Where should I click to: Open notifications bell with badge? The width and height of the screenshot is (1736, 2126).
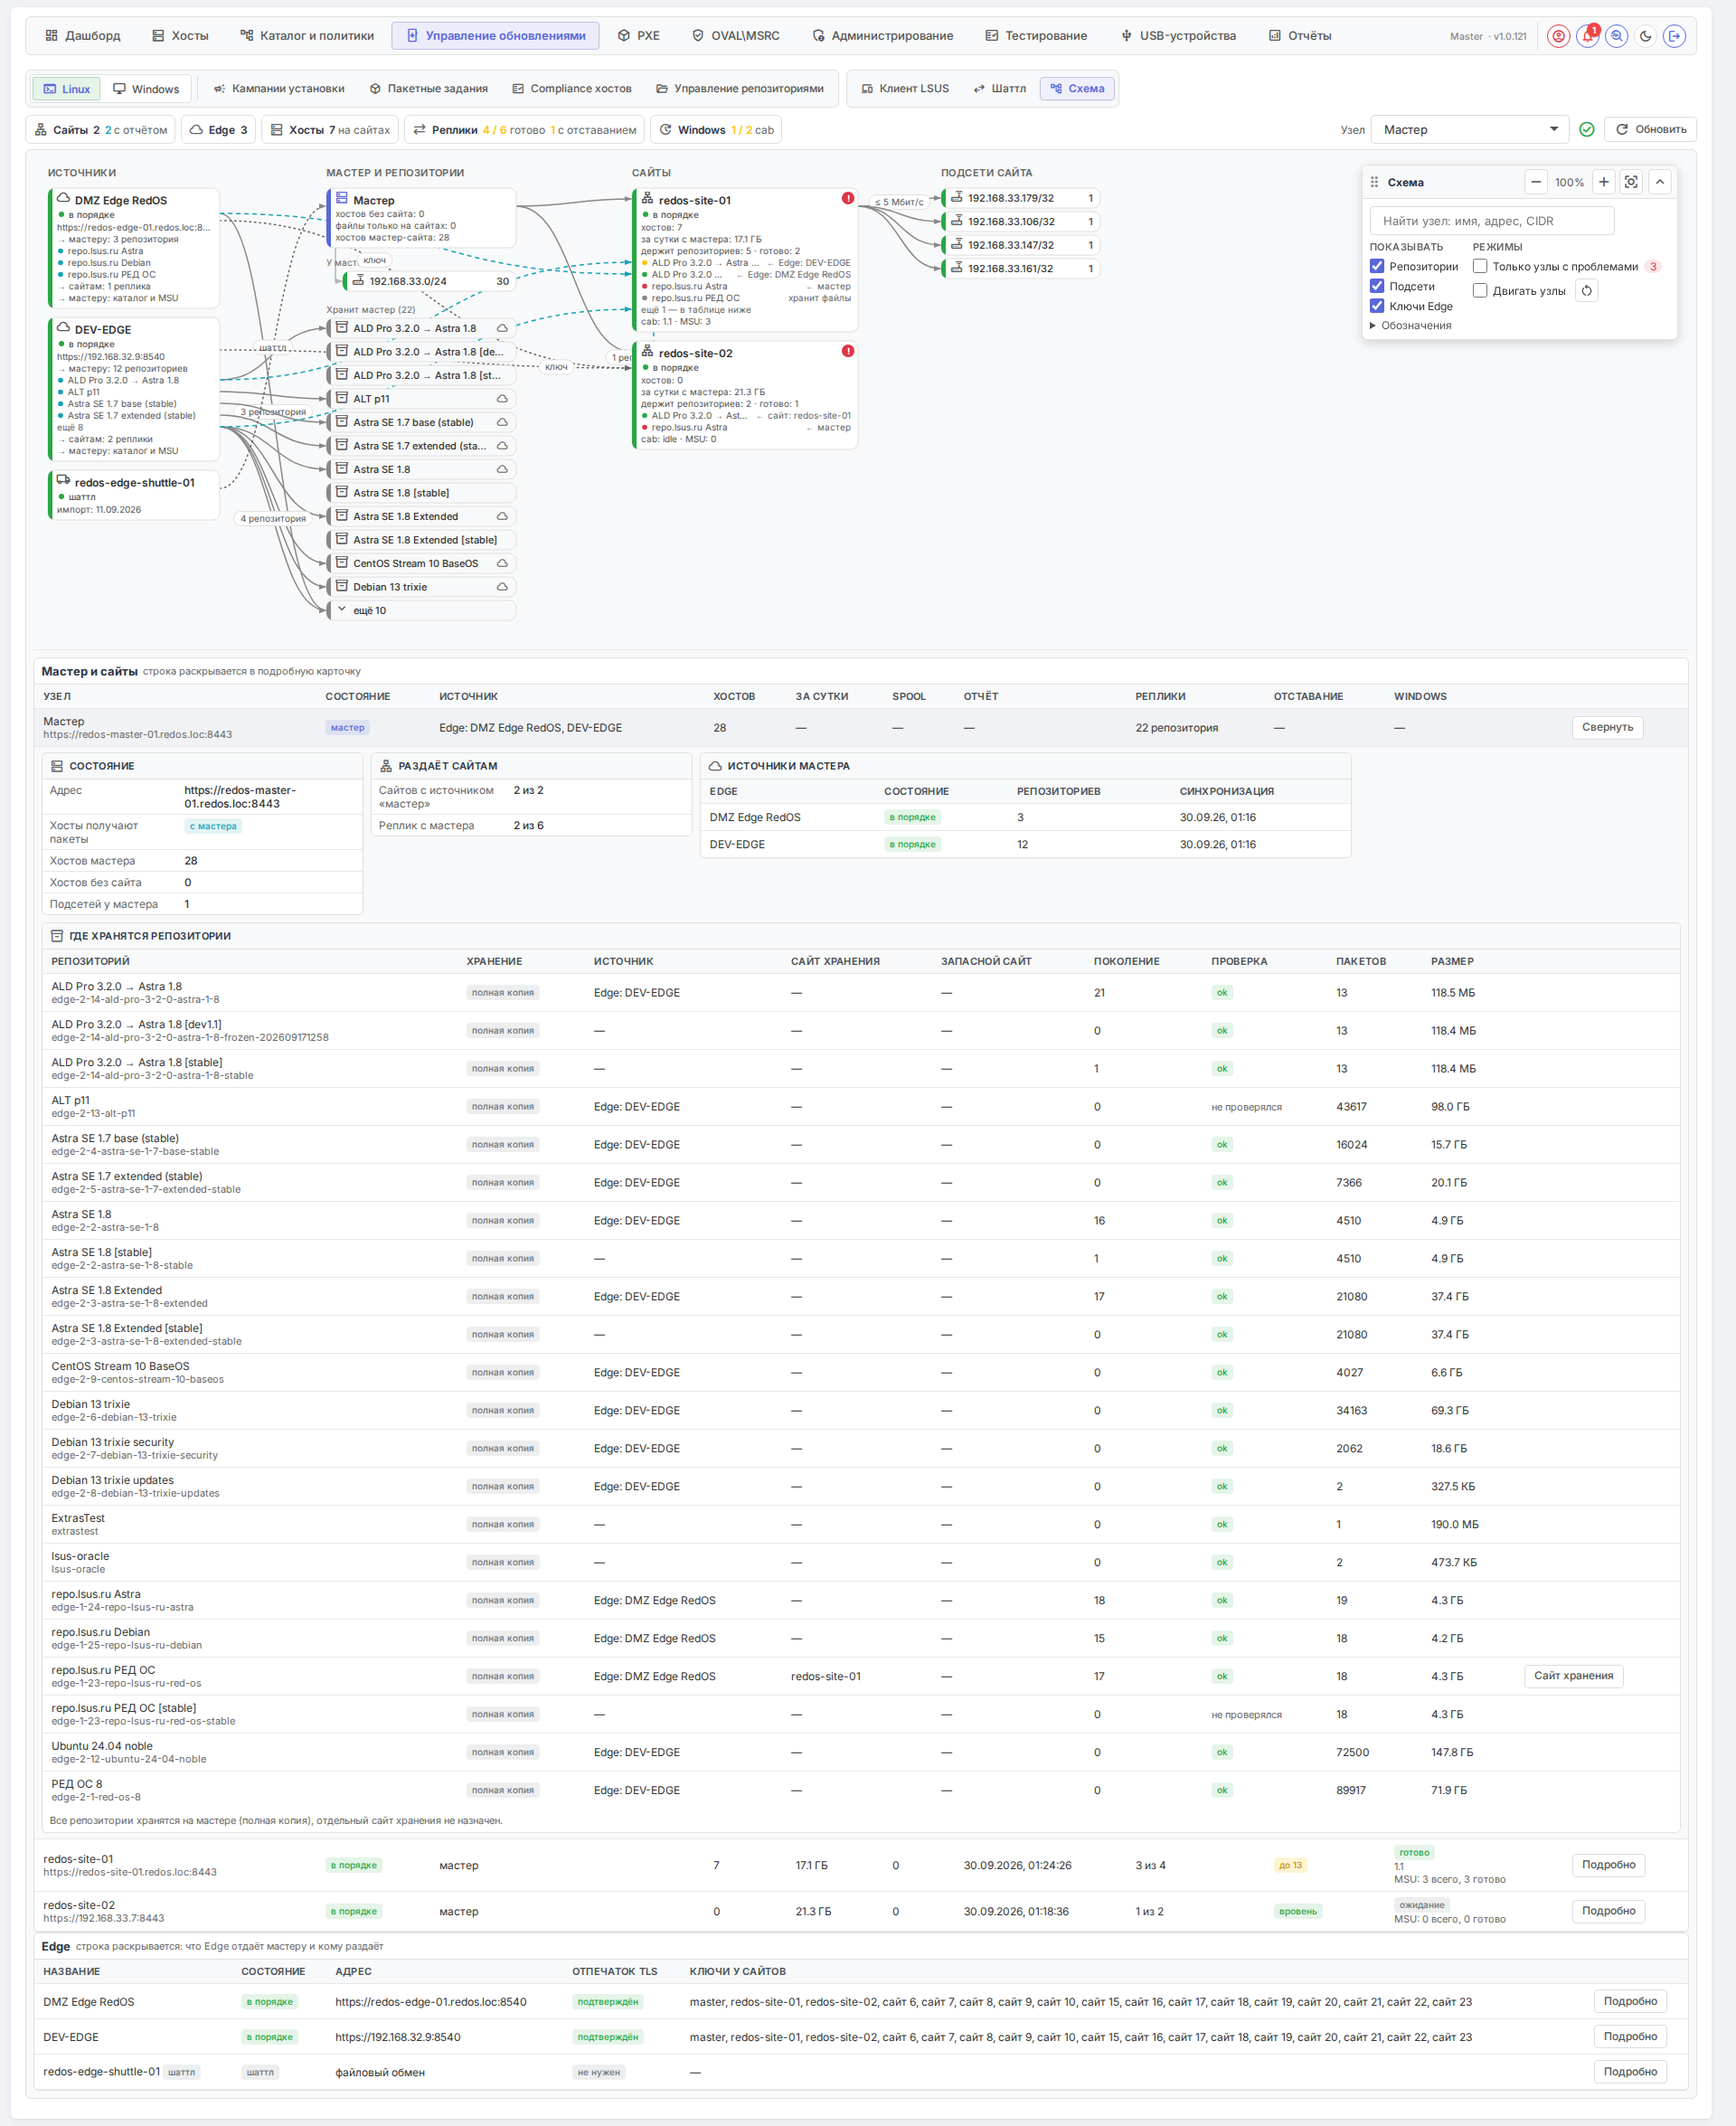point(1587,36)
